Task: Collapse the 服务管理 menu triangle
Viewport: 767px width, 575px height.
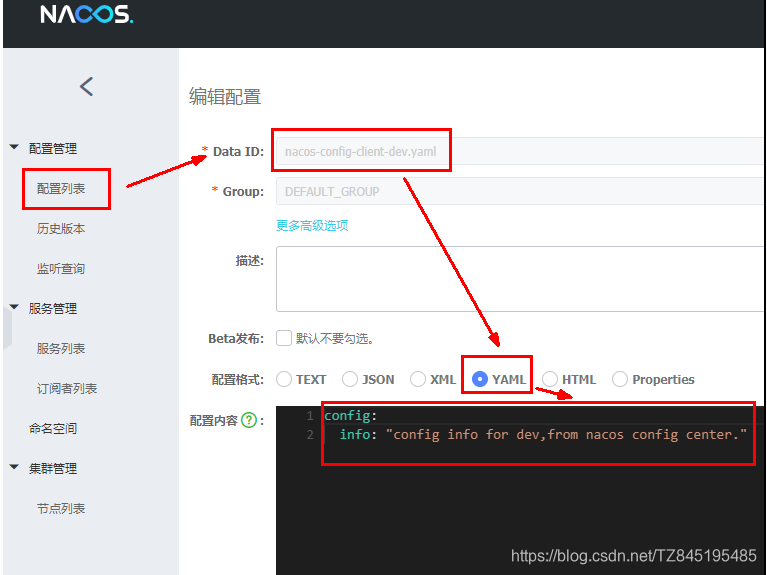Action: [x=14, y=307]
